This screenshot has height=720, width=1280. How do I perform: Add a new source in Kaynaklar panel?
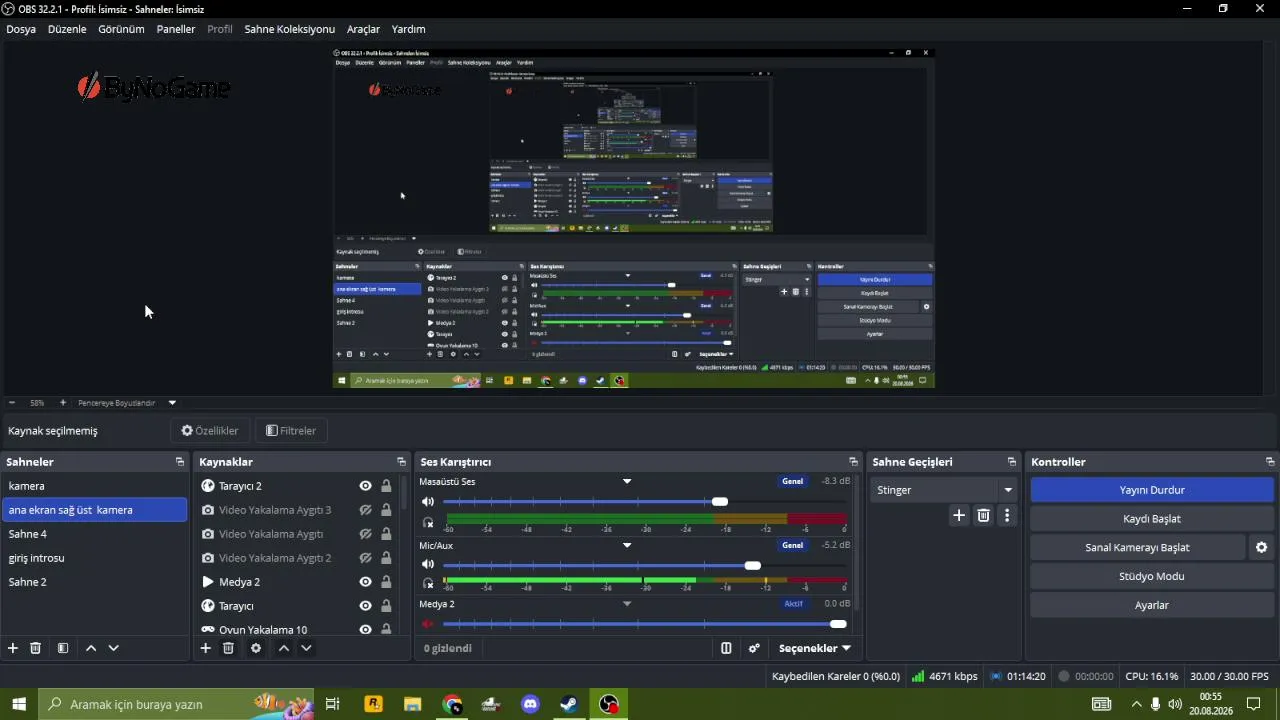pyautogui.click(x=206, y=648)
